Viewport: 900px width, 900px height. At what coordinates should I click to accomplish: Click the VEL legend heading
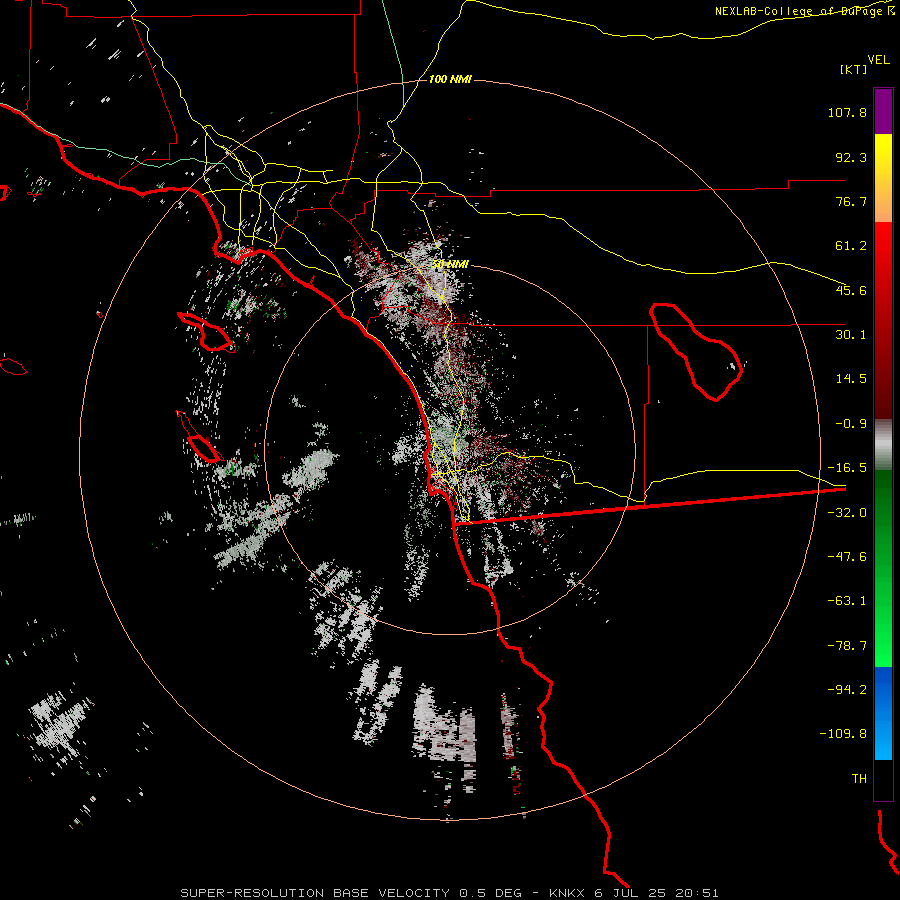[x=878, y=60]
